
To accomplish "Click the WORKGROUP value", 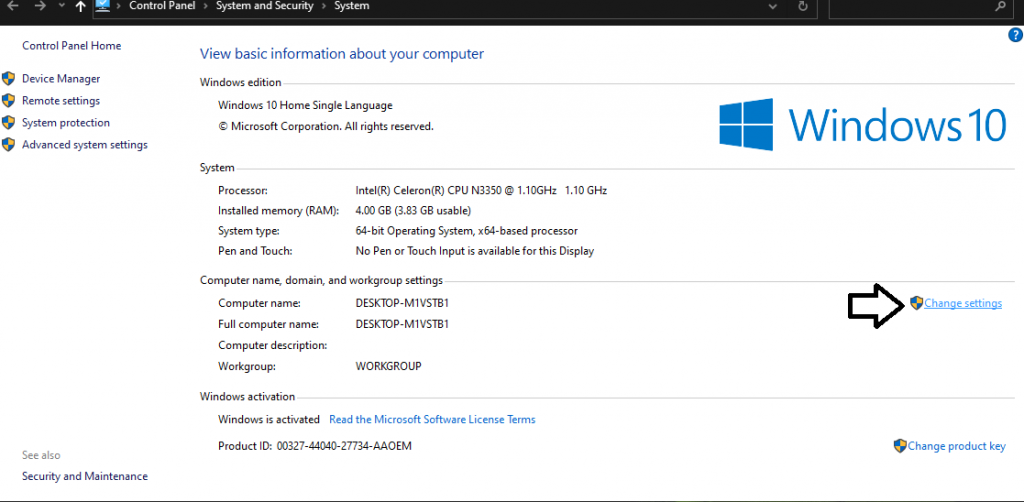I will click(x=389, y=366).
